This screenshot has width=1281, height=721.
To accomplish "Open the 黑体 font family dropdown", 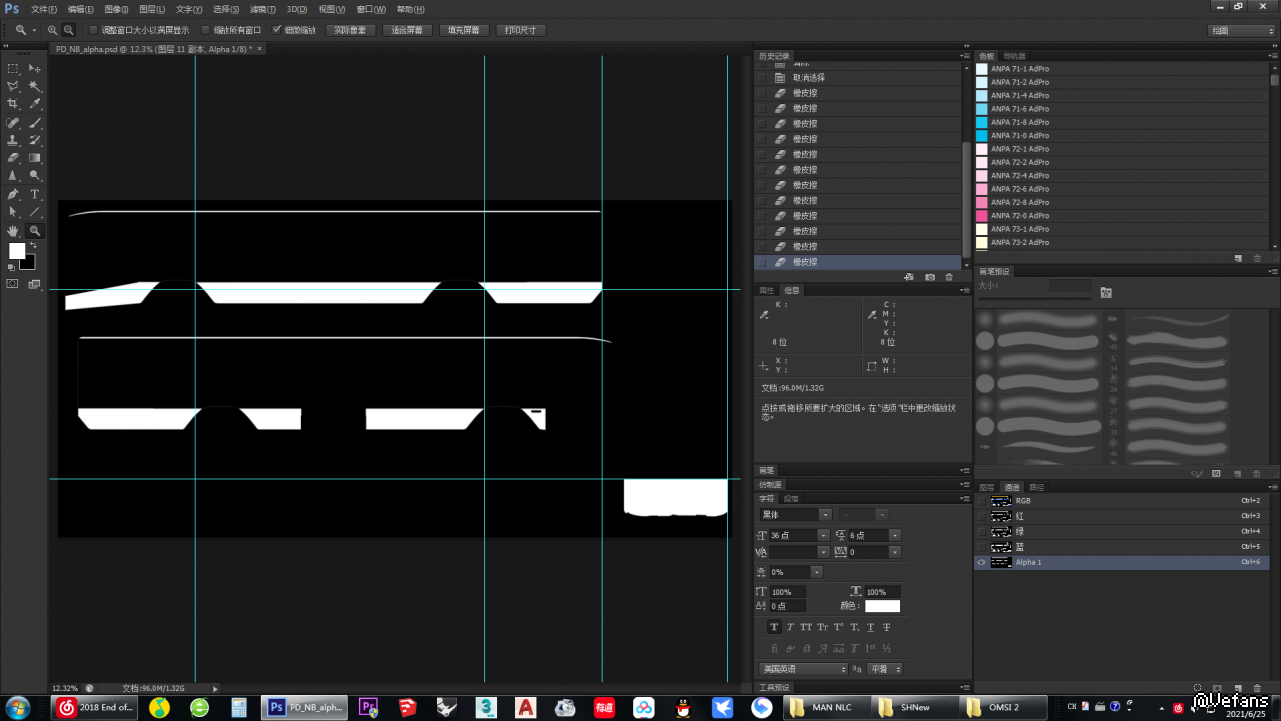I will click(x=825, y=515).
